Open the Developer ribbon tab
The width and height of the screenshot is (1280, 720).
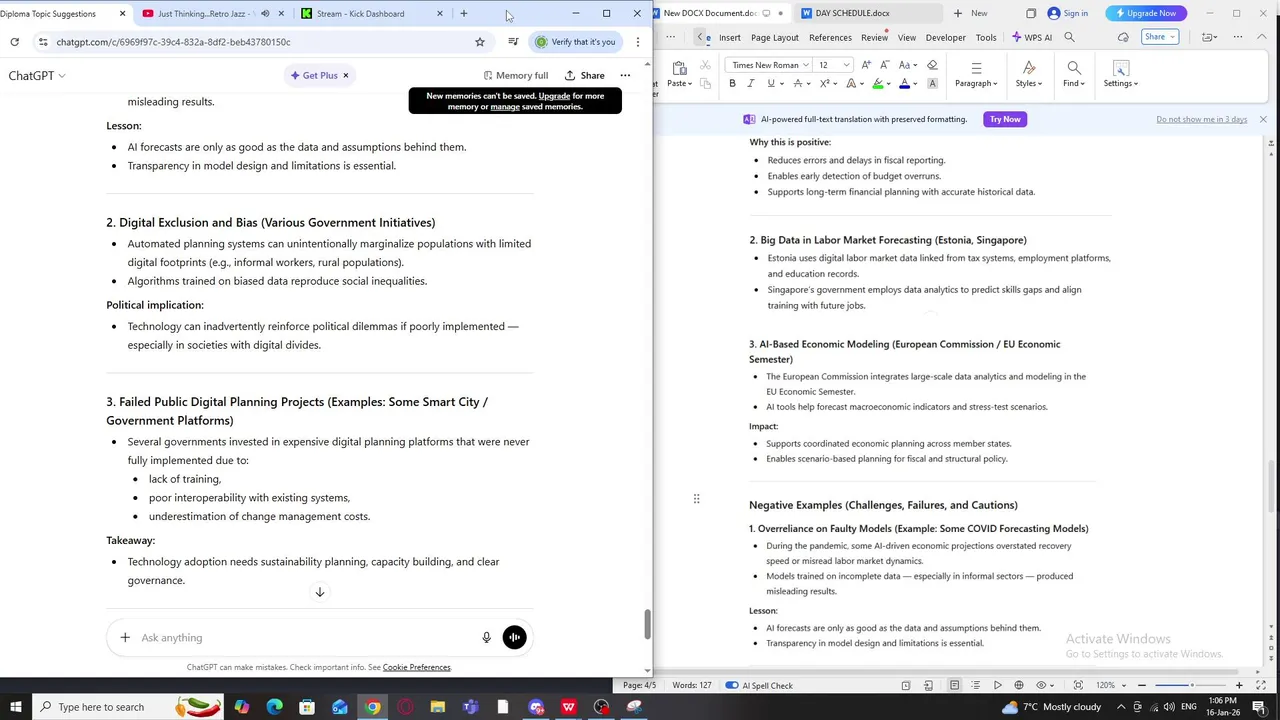[945, 37]
